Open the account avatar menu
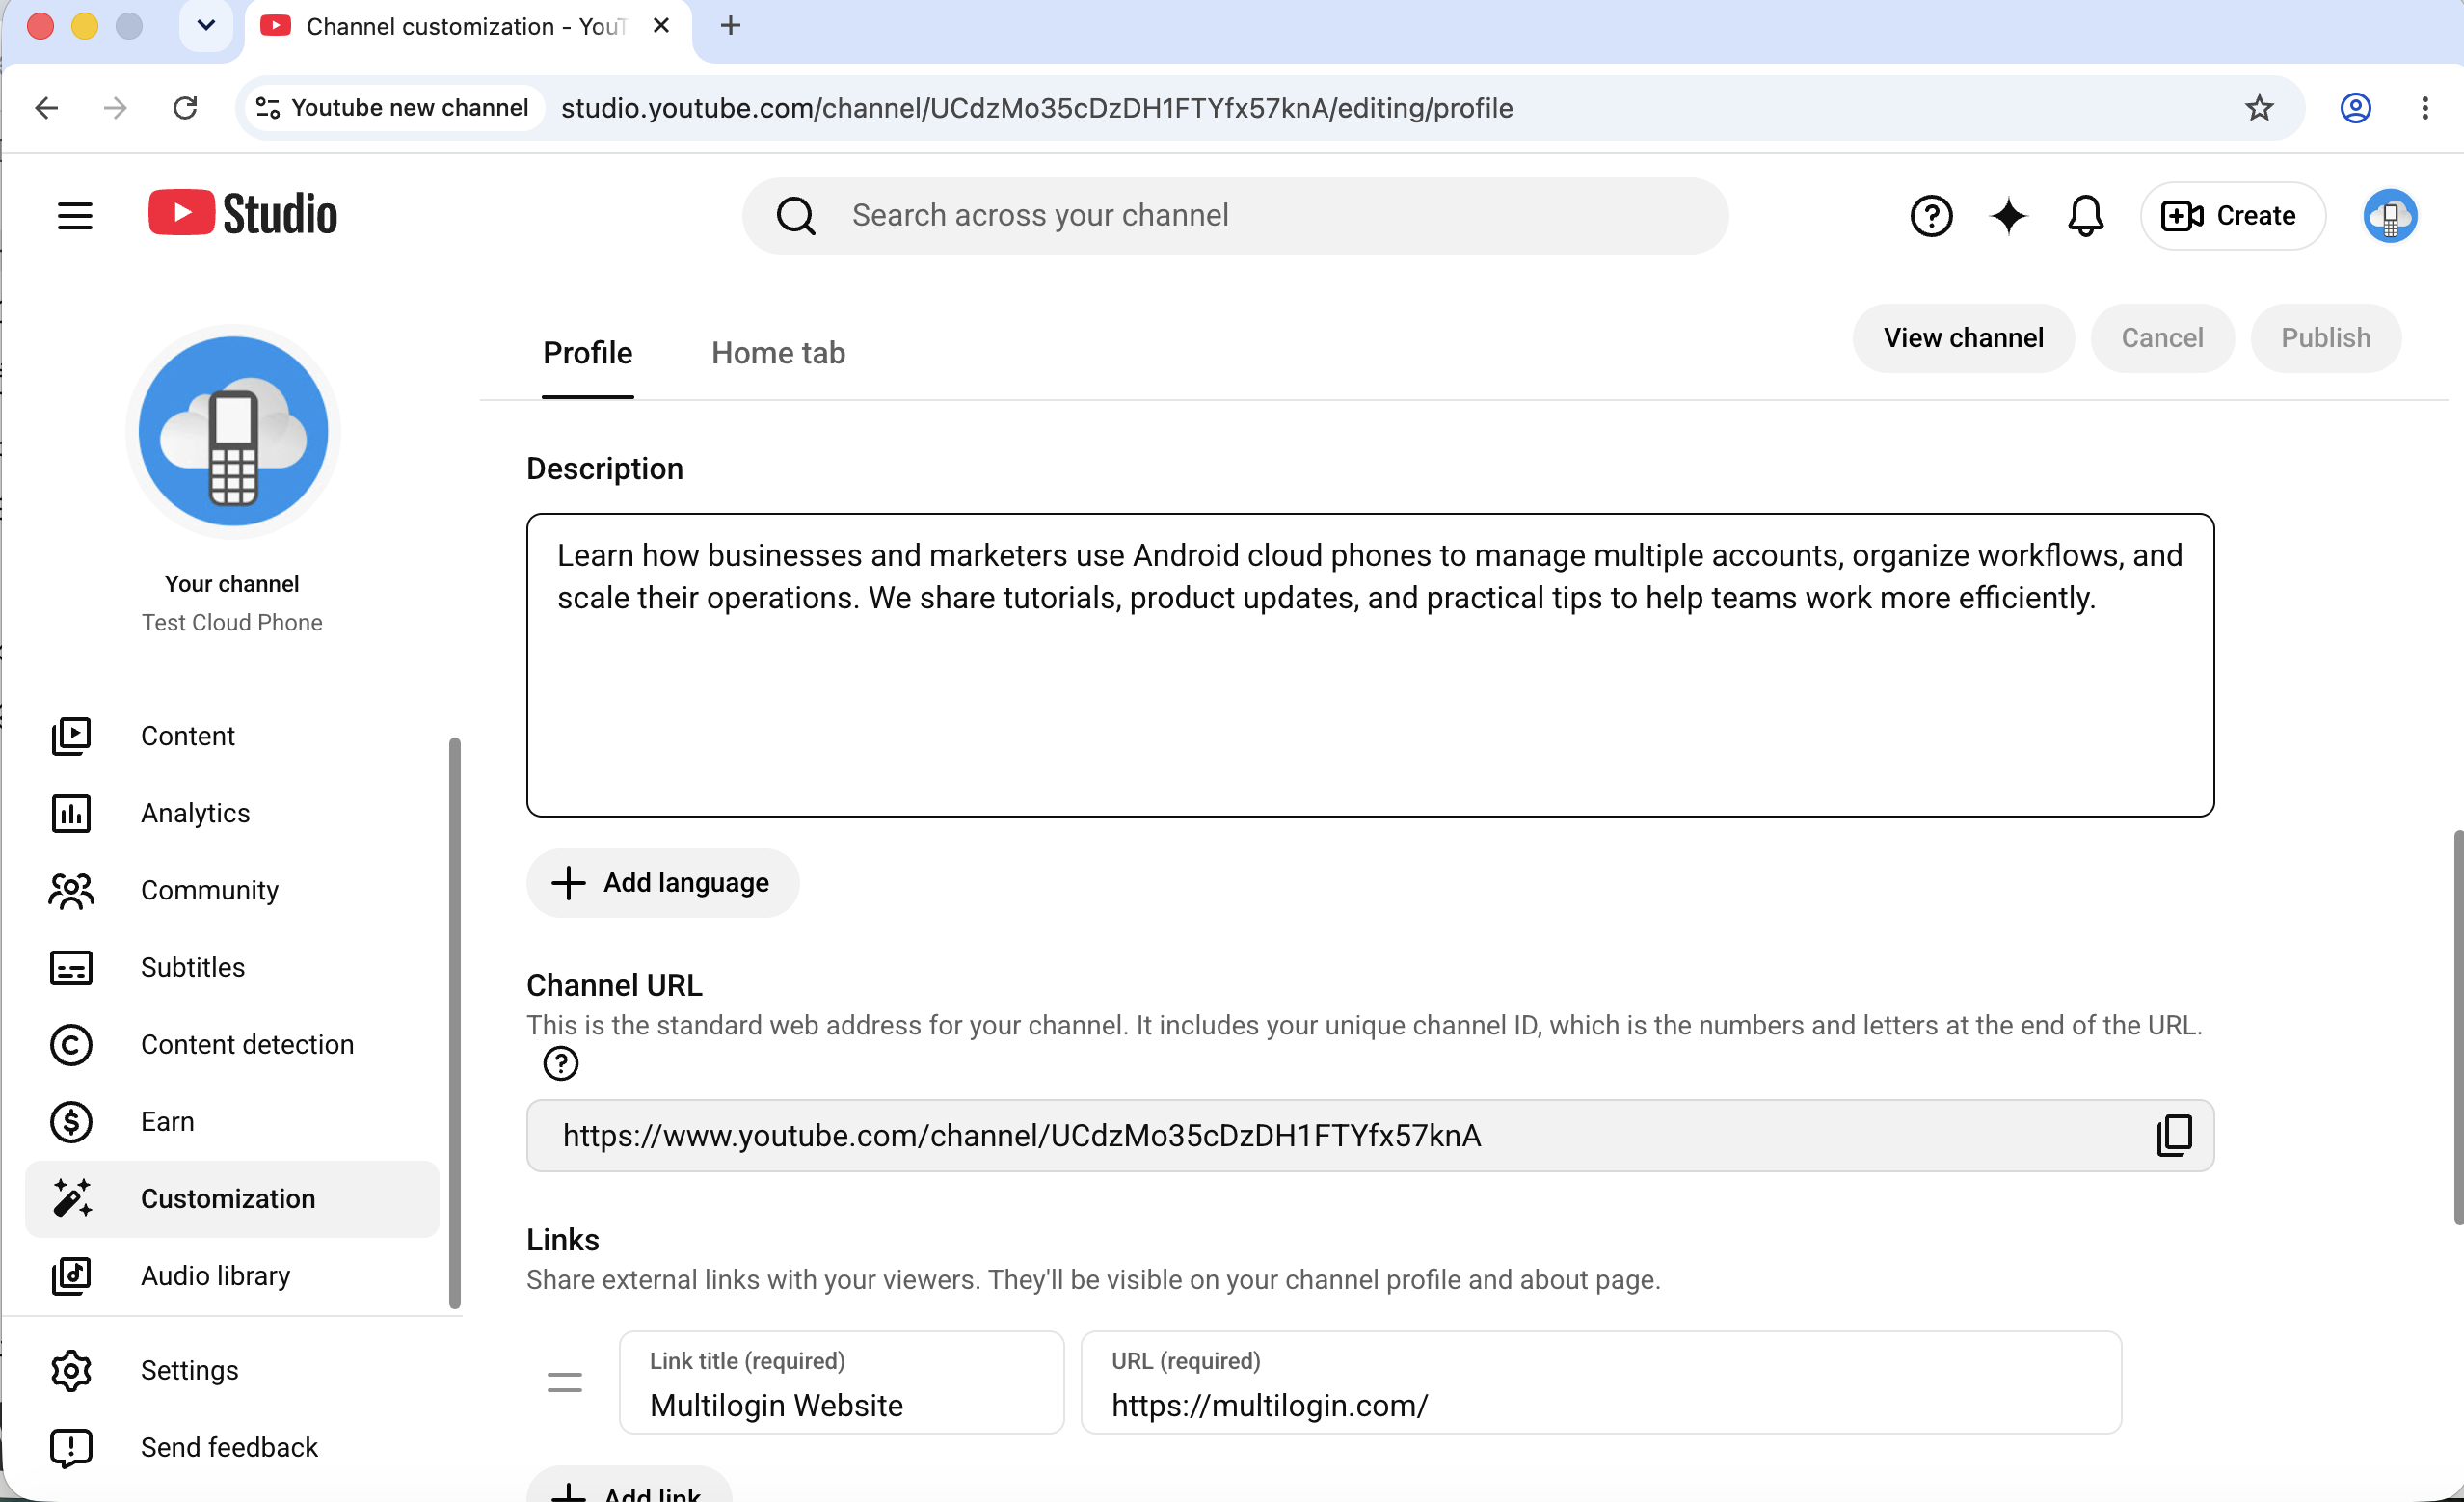Viewport: 2464px width, 1502px height. pos(2390,216)
